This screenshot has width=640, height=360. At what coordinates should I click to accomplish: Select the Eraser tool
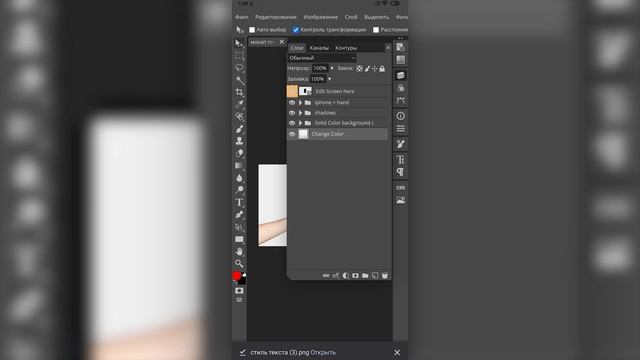pyautogui.click(x=239, y=153)
